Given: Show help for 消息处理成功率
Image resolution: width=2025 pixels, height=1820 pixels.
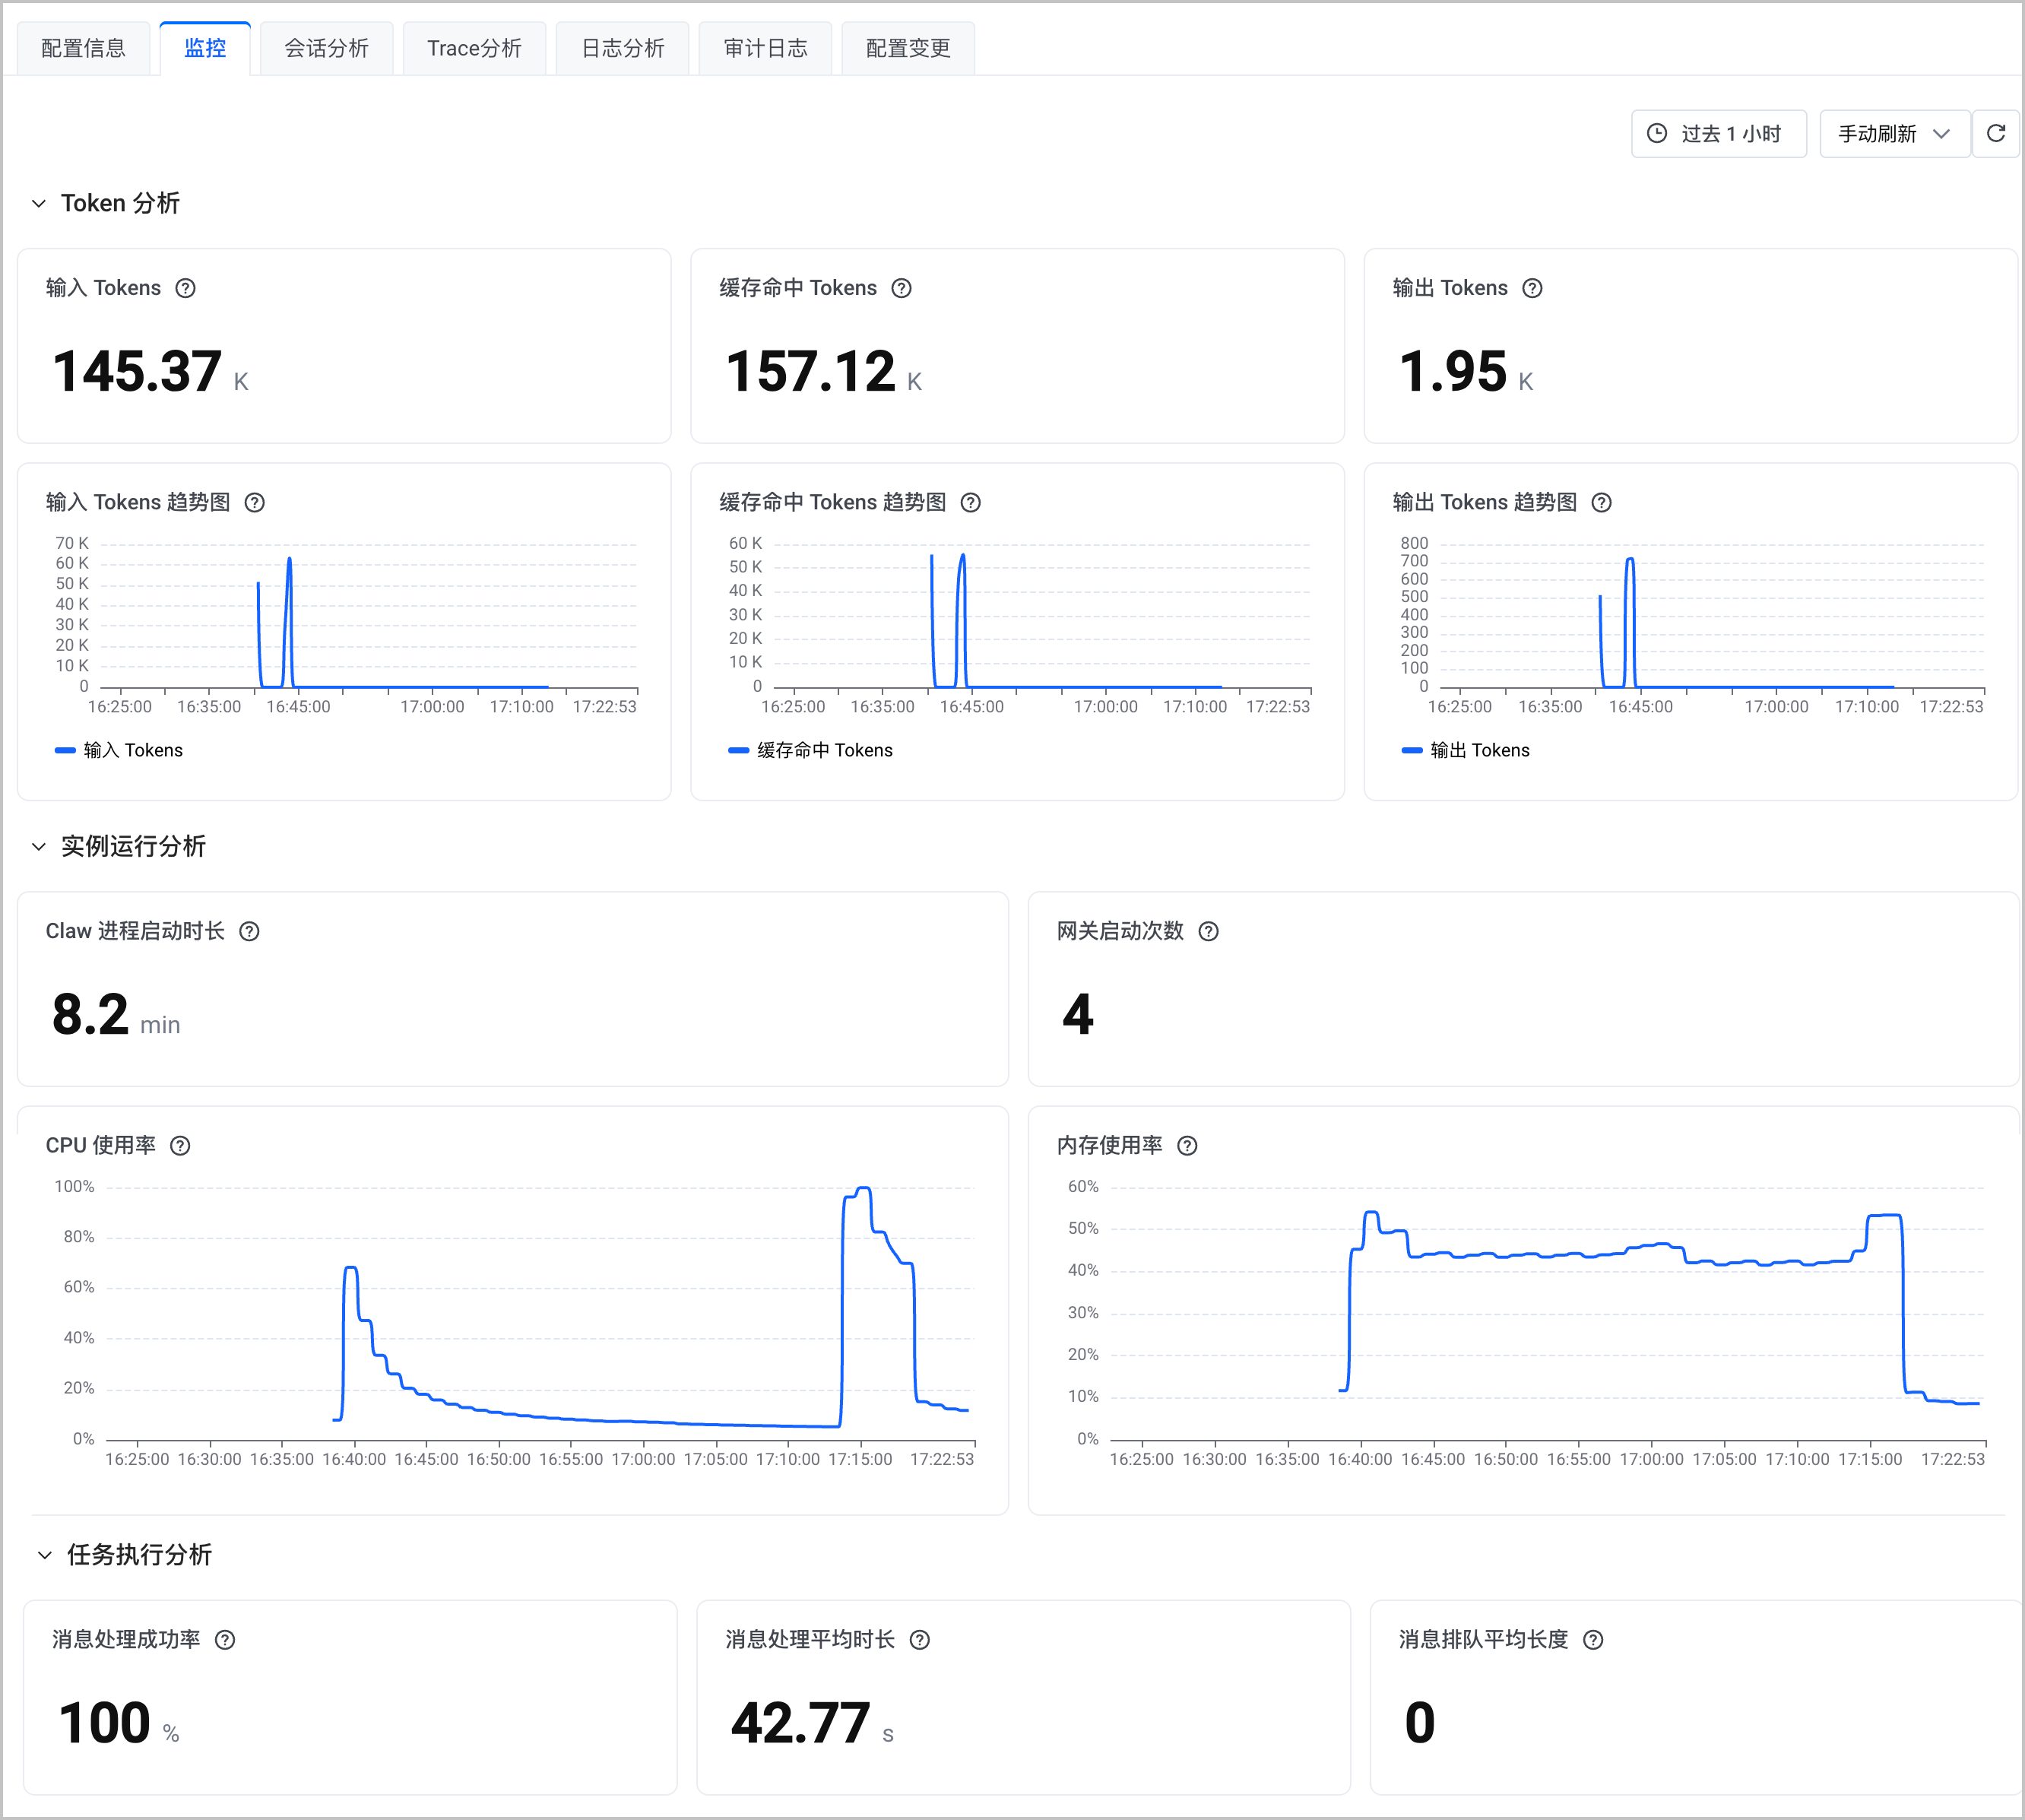Looking at the screenshot, I should [225, 1639].
